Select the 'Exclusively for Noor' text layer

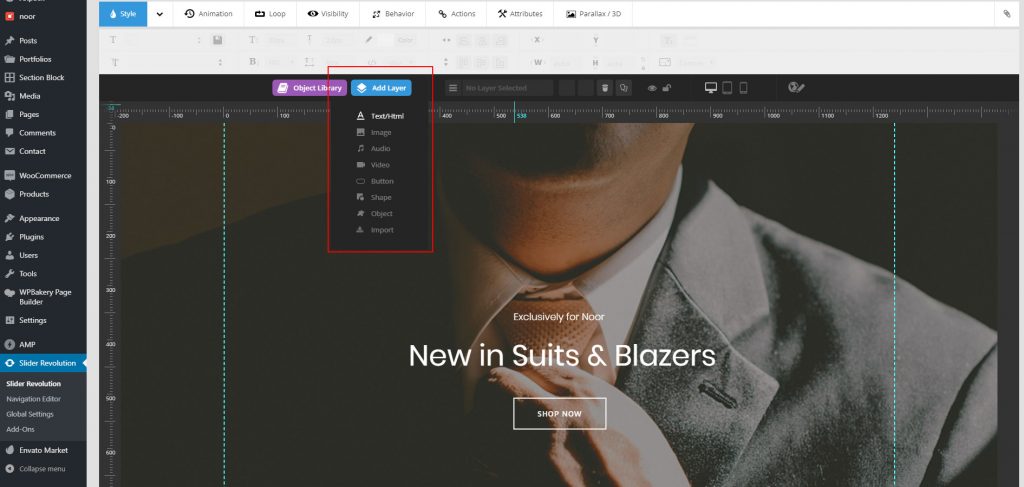559,317
